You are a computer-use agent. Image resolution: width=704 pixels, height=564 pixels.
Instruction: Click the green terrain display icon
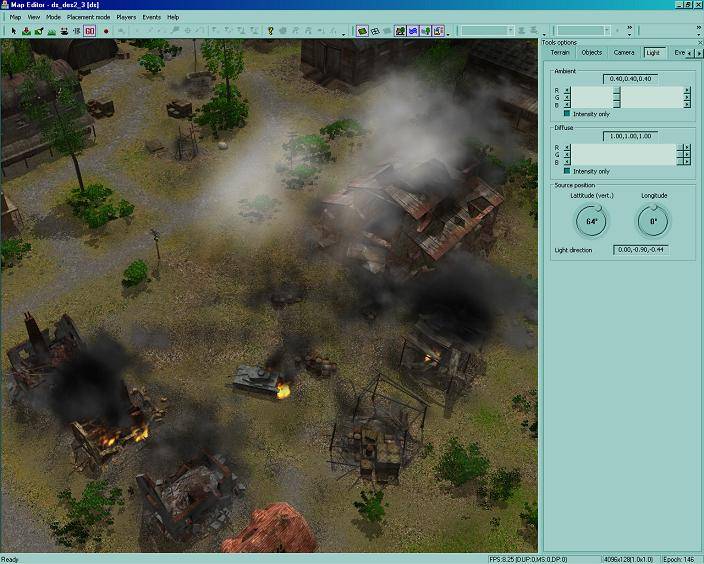click(x=362, y=31)
